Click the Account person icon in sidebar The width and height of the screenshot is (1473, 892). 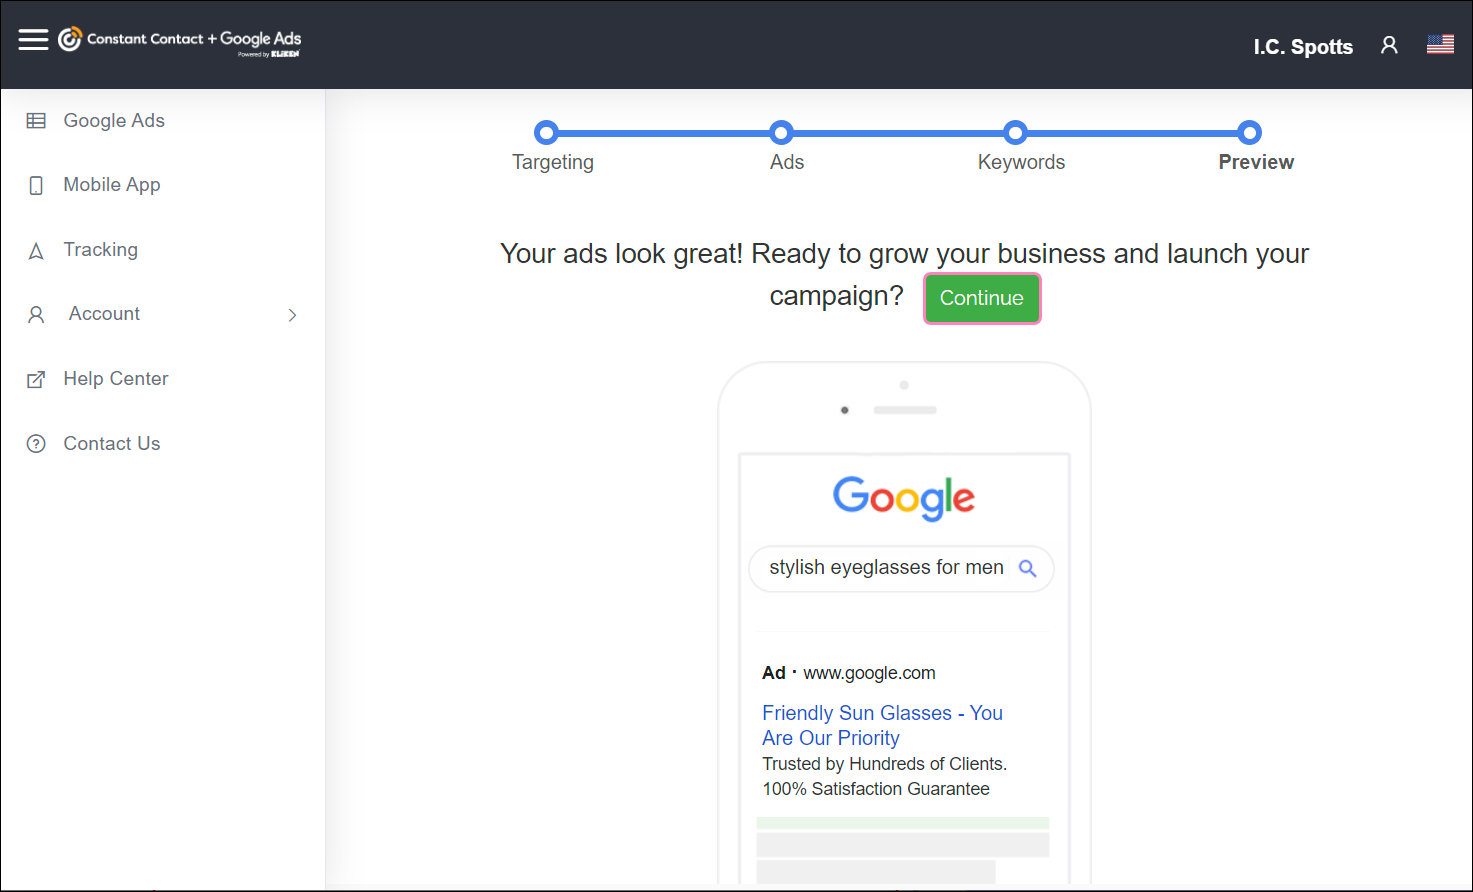36,315
